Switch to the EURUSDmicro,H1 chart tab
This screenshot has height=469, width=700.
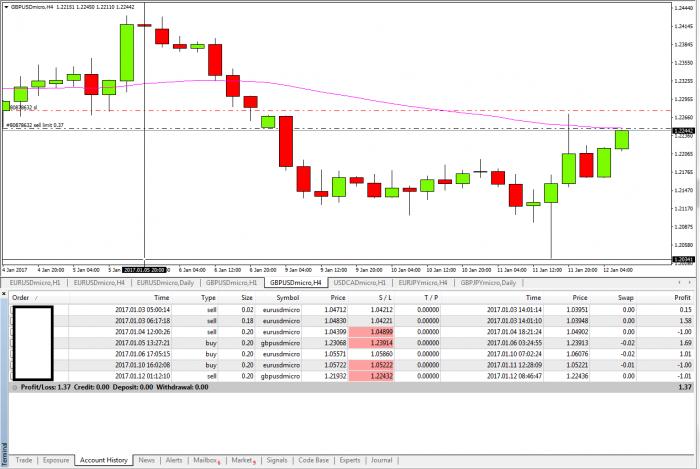[x=35, y=283]
